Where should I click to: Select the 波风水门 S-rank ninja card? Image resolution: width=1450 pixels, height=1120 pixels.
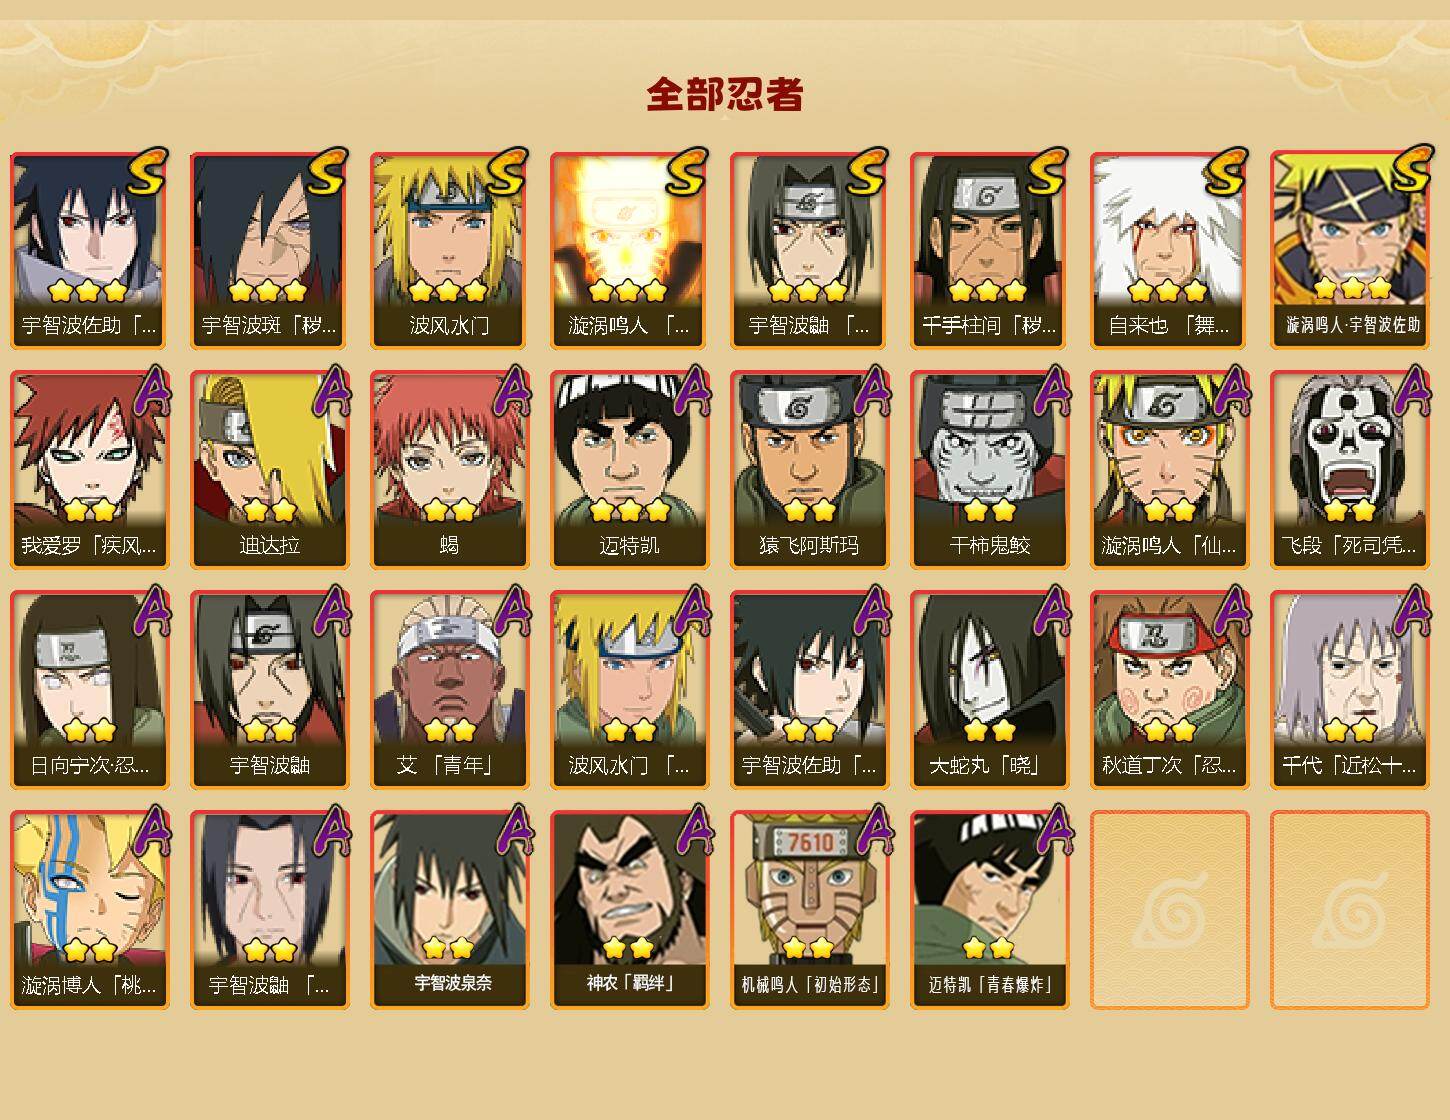449,250
